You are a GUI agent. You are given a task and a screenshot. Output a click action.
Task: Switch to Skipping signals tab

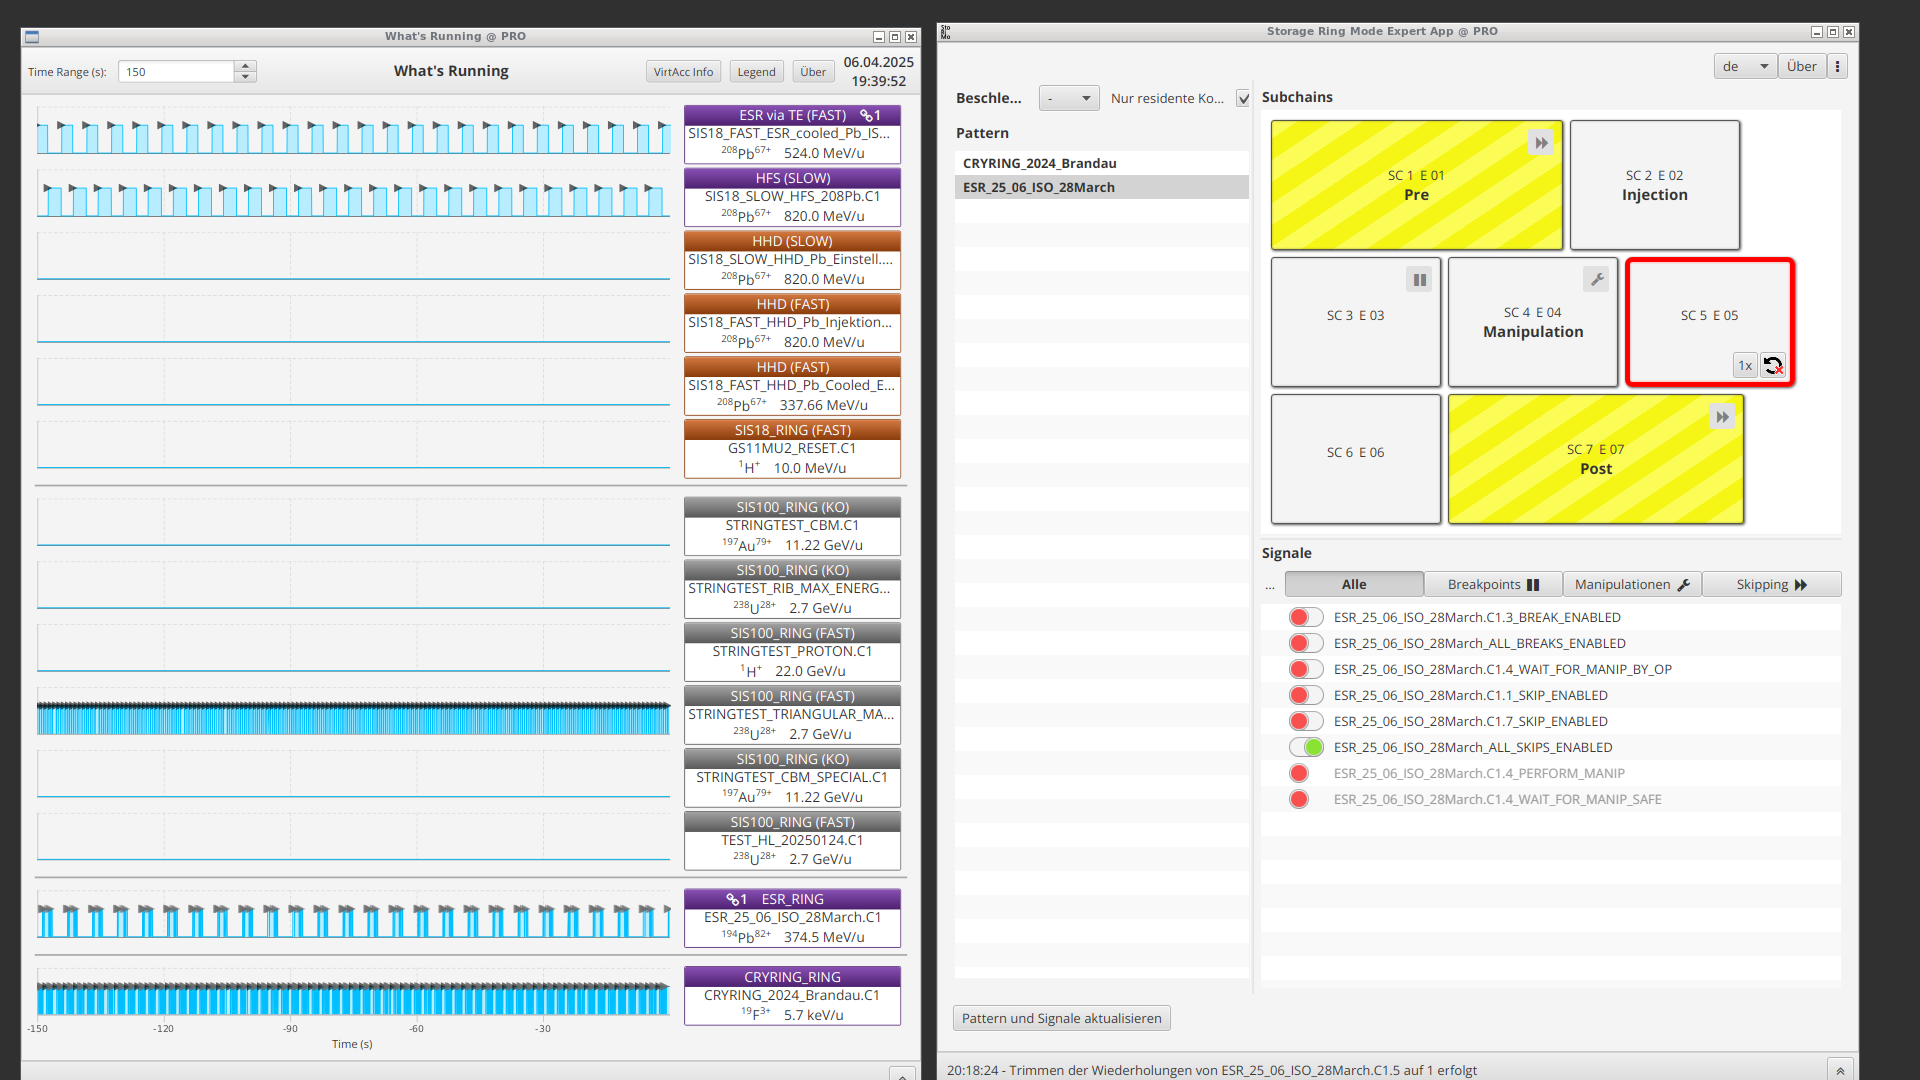1771,584
